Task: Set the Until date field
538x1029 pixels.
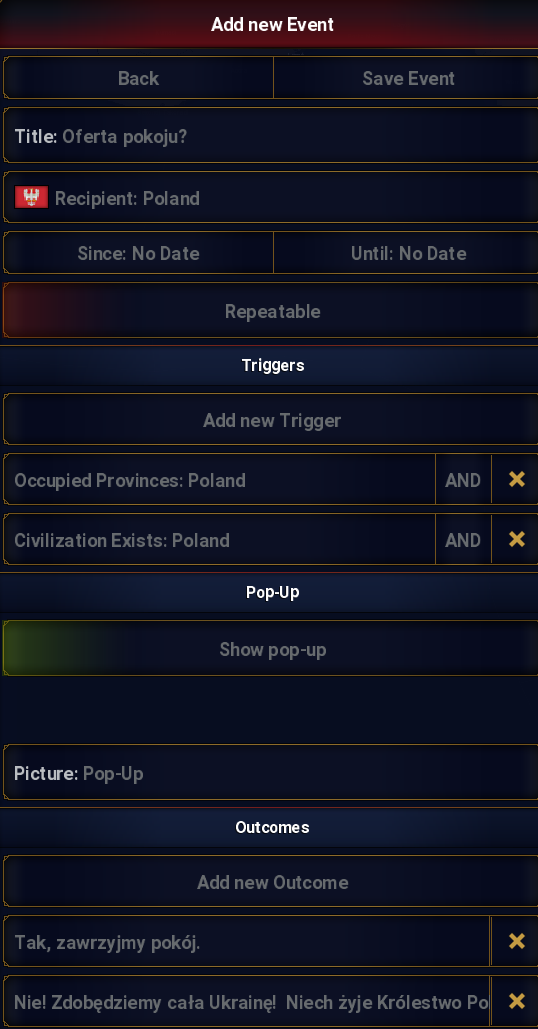Action: pos(406,253)
